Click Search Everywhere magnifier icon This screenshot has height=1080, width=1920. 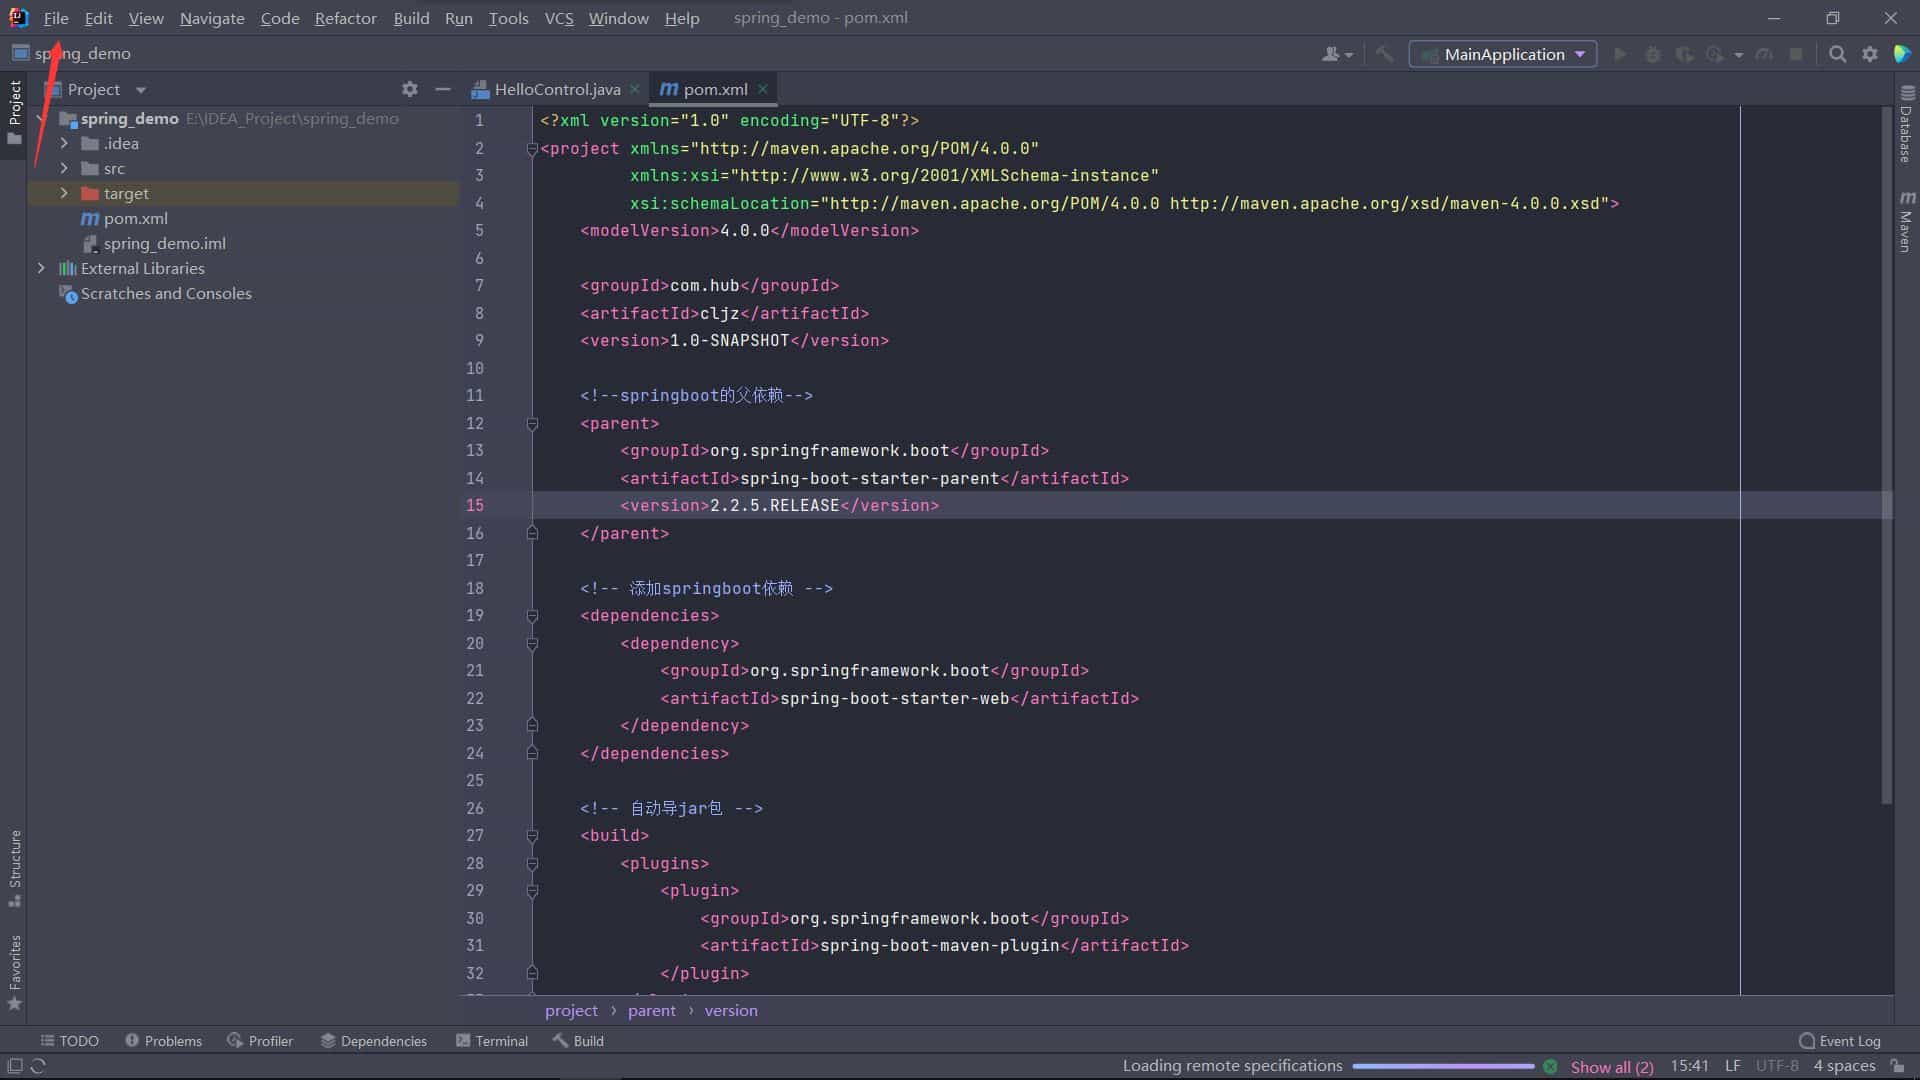click(x=1837, y=54)
